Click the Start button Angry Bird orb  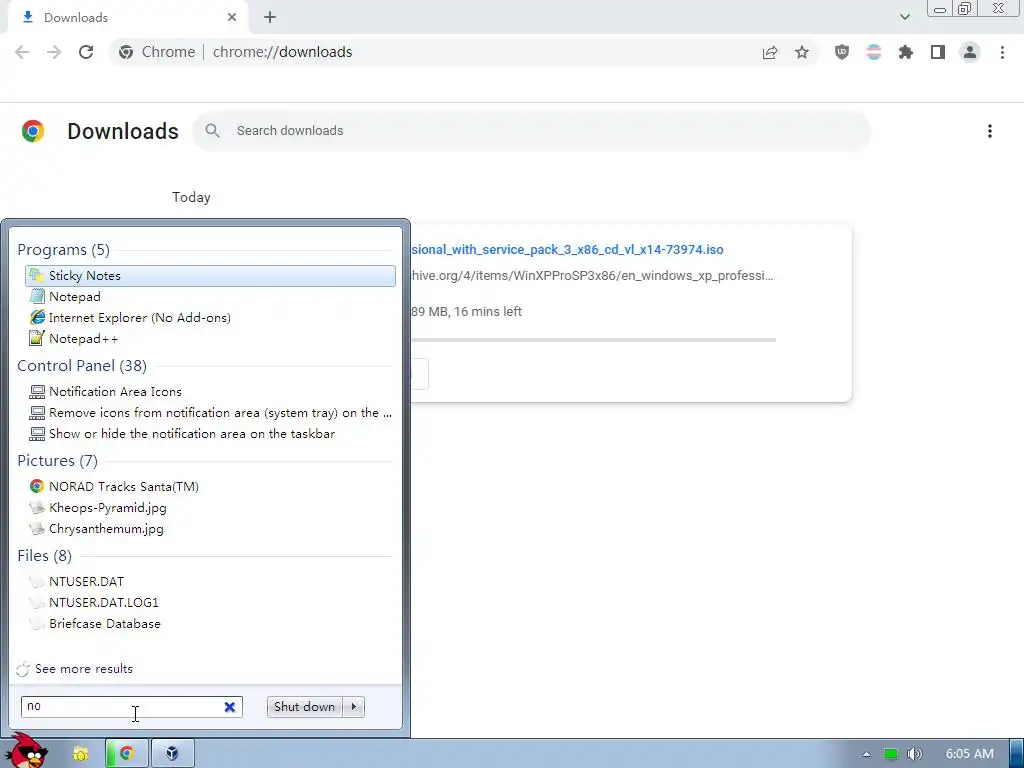[26, 751]
